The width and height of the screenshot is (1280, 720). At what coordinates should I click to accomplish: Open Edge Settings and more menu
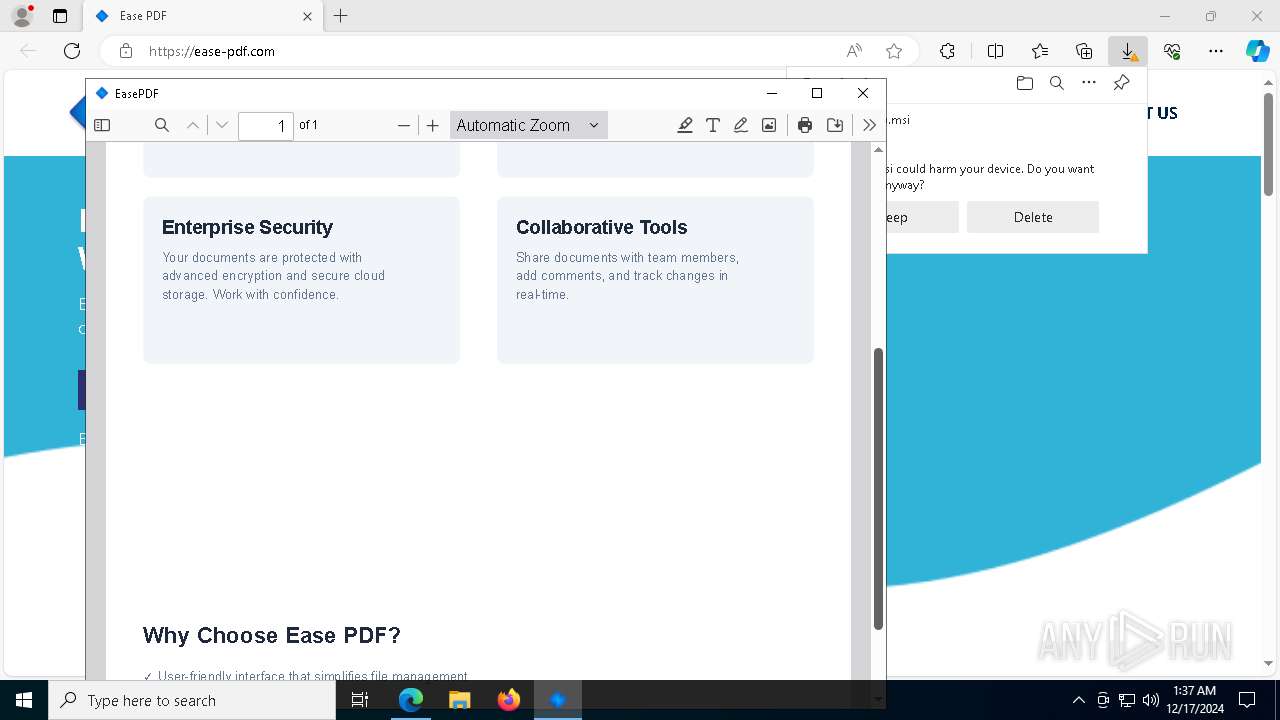coord(1216,51)
